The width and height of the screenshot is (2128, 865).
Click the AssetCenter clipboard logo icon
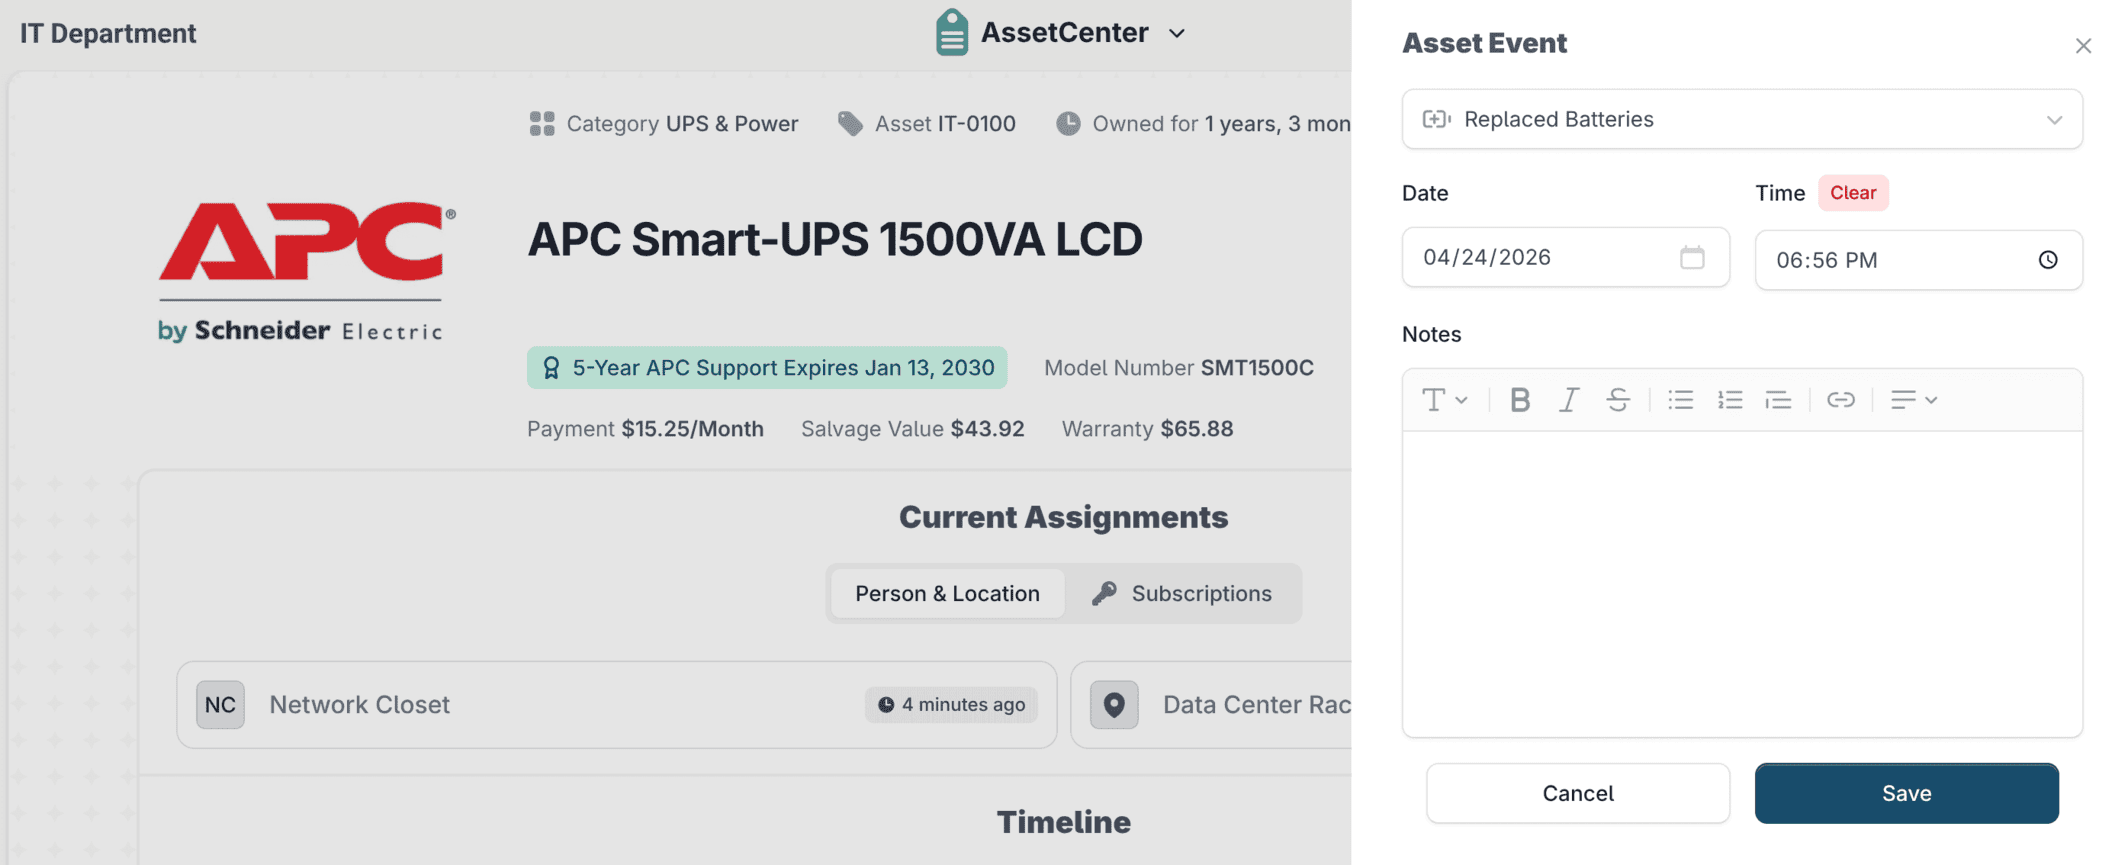coord(951,32)
